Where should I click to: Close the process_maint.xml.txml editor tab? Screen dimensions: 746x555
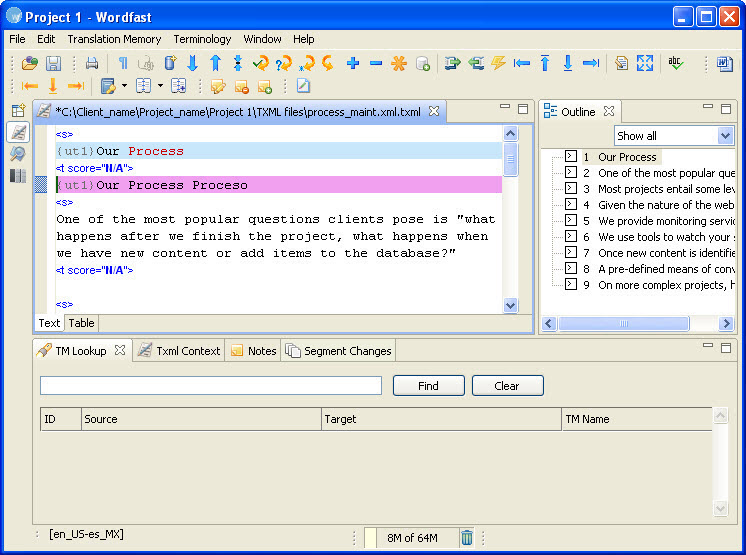[434, 111]
